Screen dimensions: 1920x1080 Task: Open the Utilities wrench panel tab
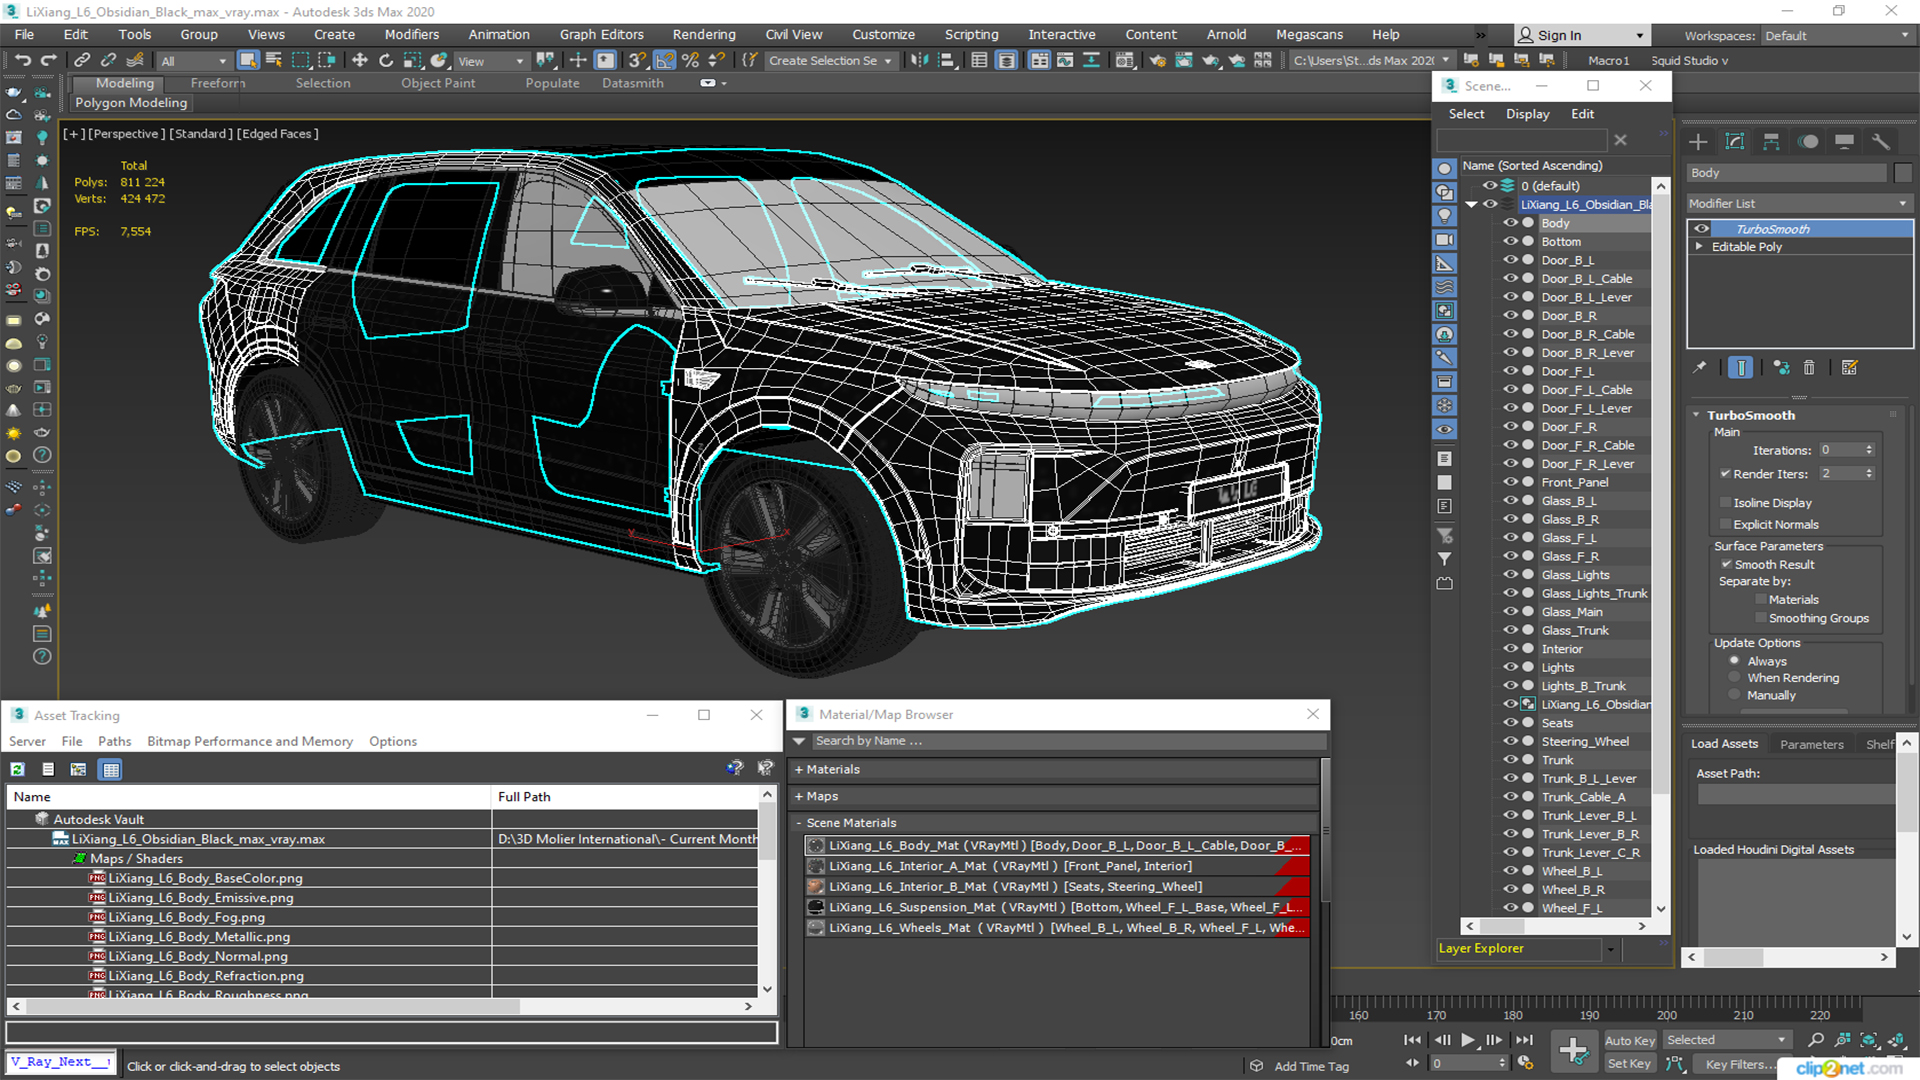tap(1881, 142)
